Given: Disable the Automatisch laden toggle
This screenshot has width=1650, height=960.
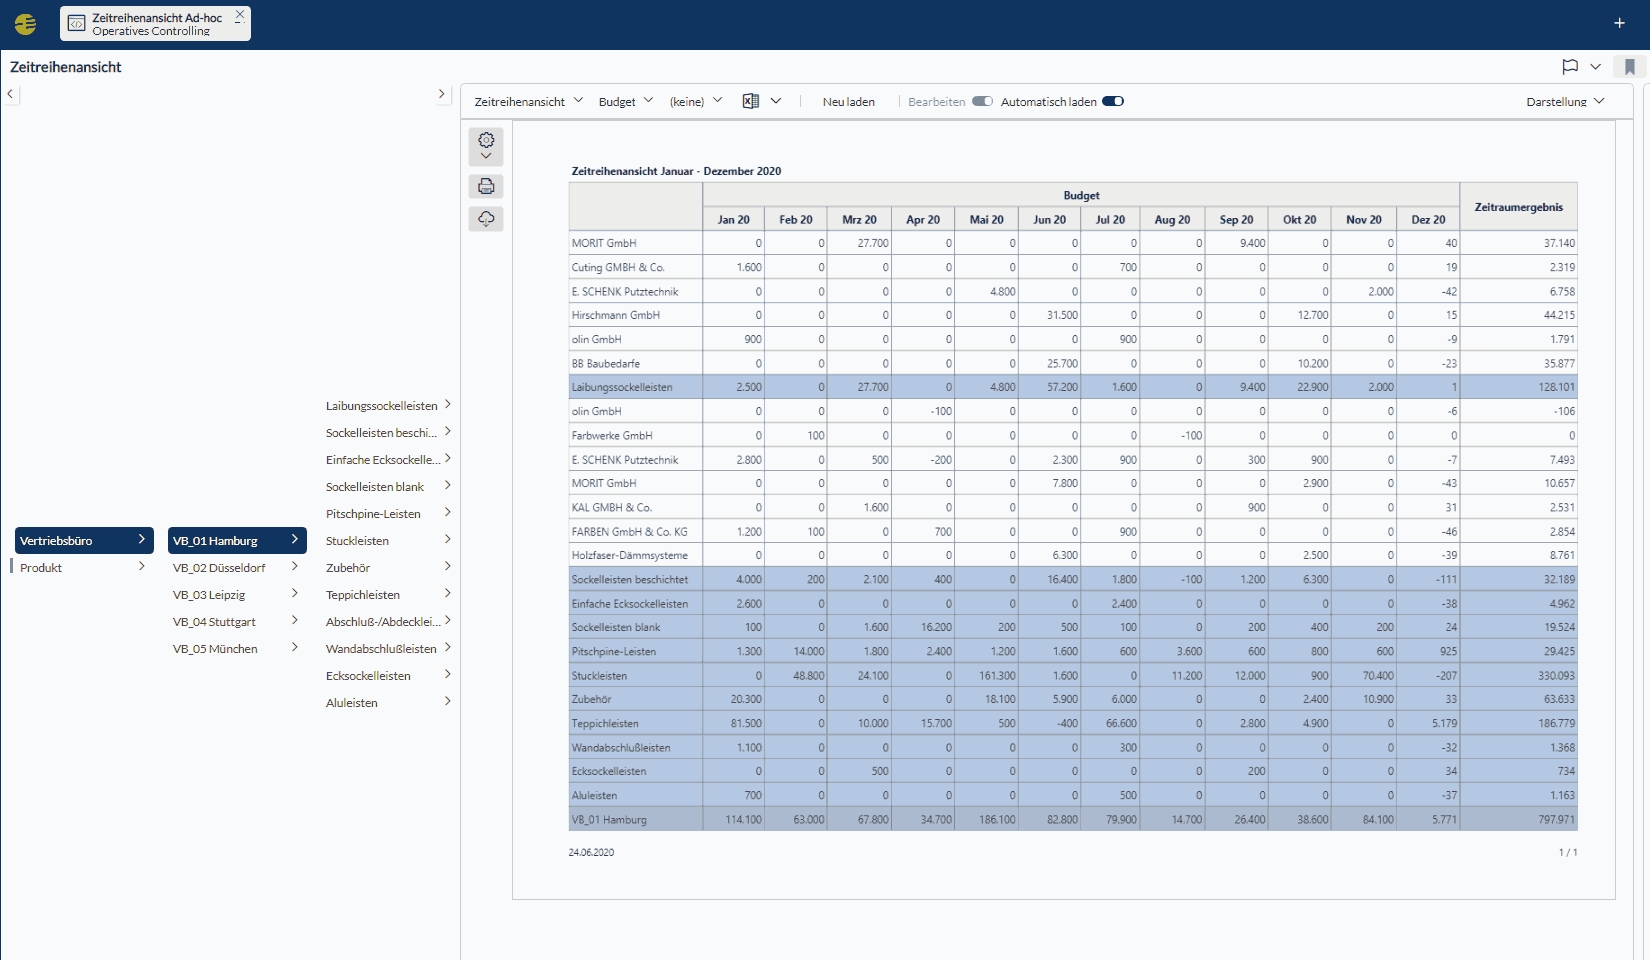Looking at the screenshot, I should (x=1113, y=101).
